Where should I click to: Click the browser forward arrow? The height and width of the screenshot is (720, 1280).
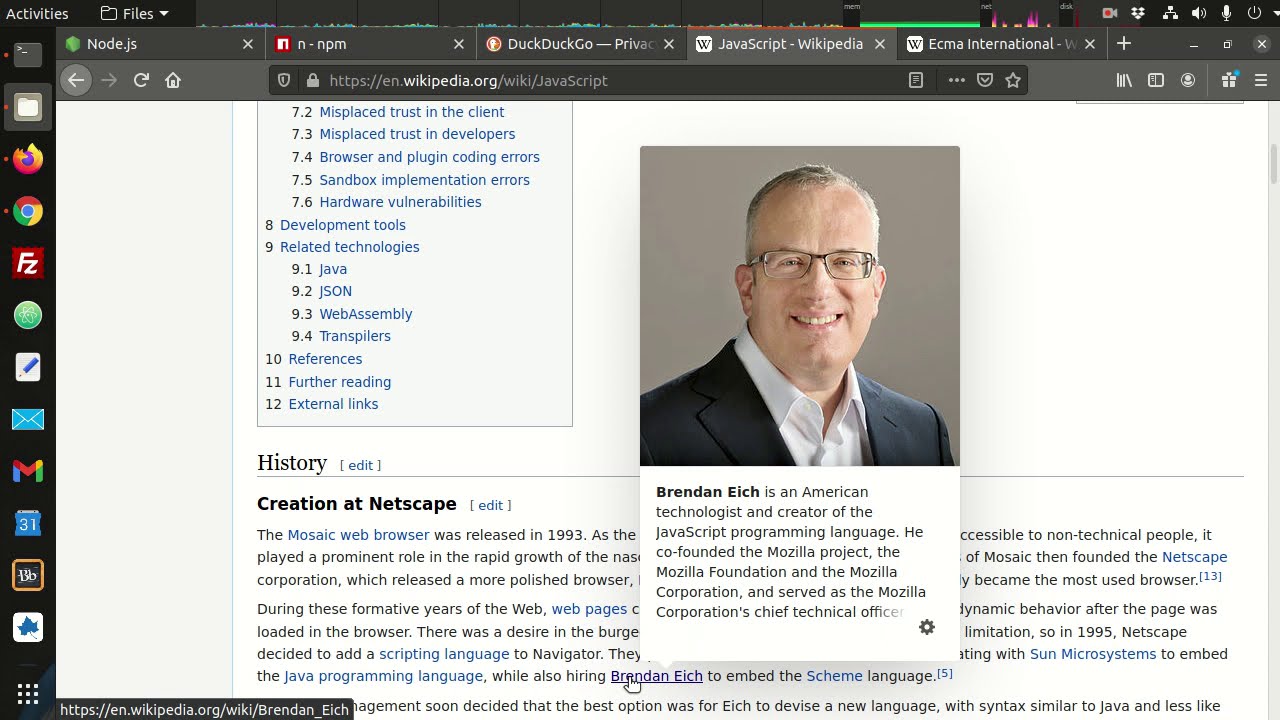pyautogui.click(x=109, y=81)
